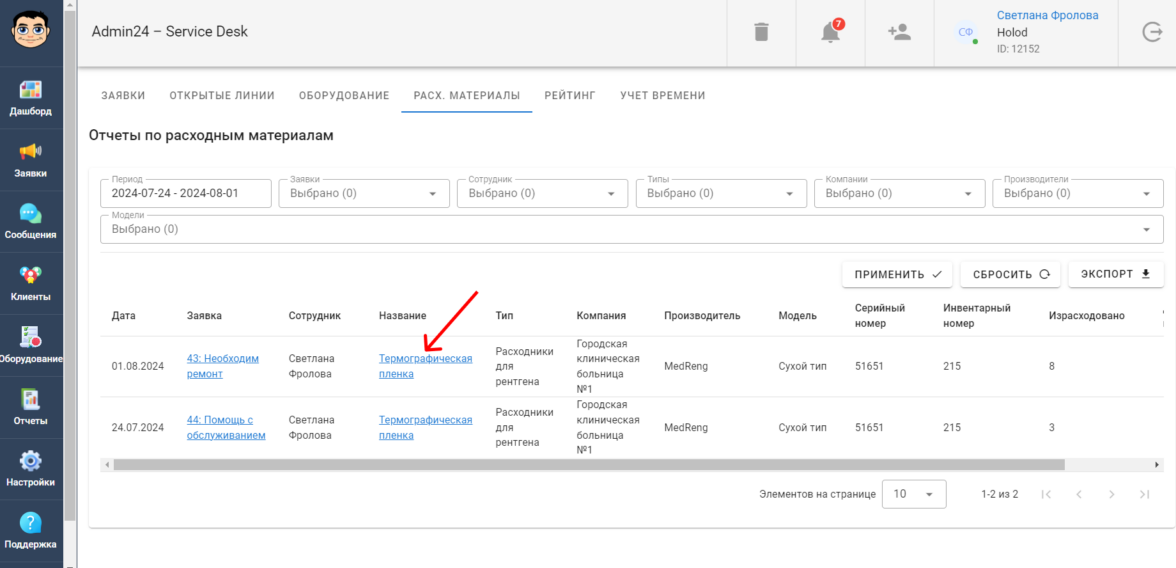Switch to the Оборудование tab
1176x568 pixels.
click(x=344, y=96)
